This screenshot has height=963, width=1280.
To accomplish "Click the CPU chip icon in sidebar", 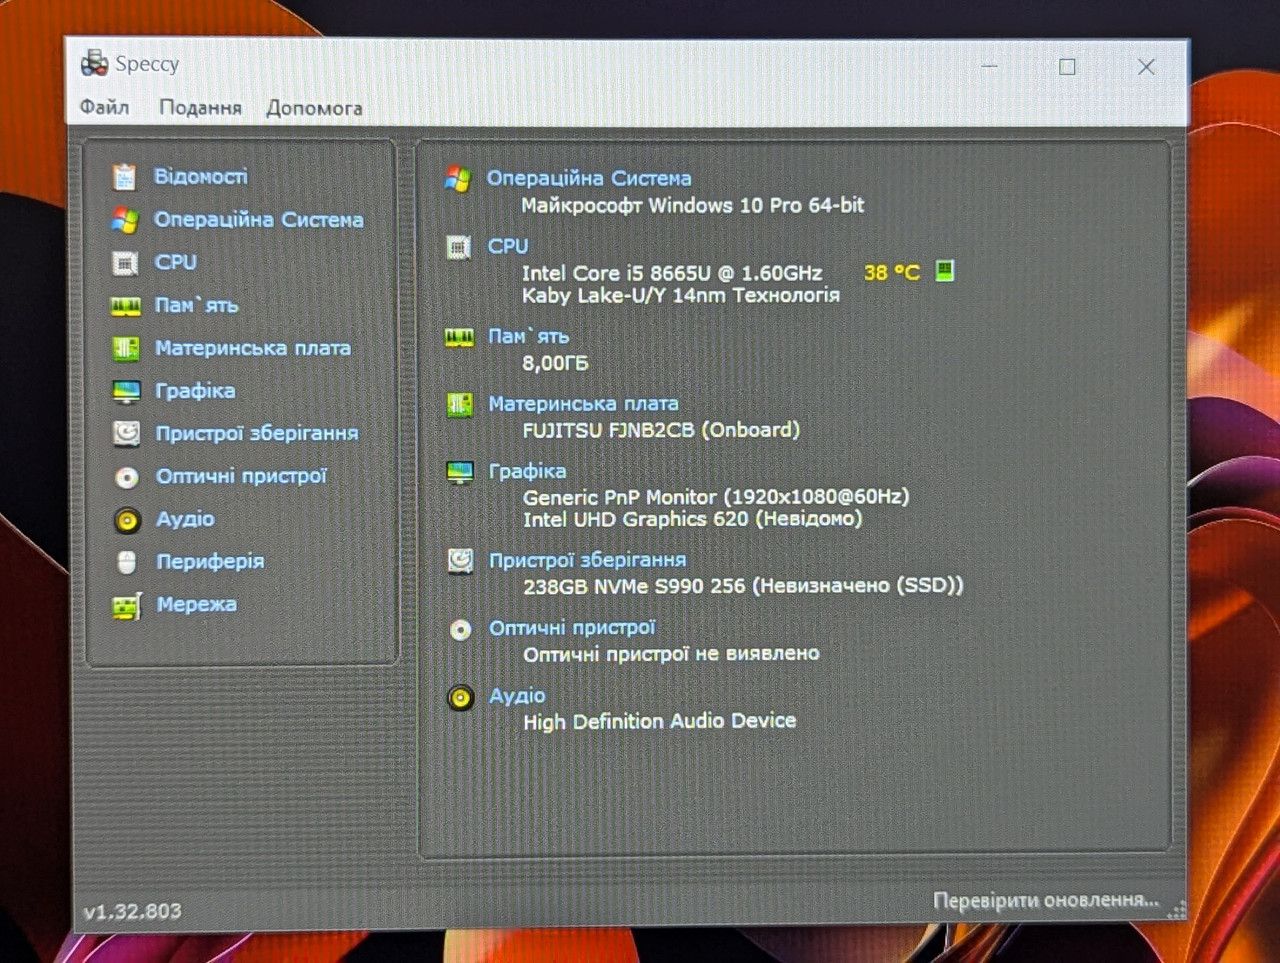I will (x=125, y=263).
